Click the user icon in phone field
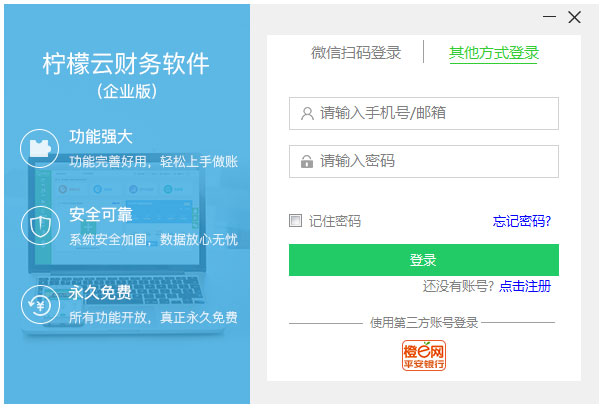This screenshot has width=604, height=408. [x=306, y=114]
